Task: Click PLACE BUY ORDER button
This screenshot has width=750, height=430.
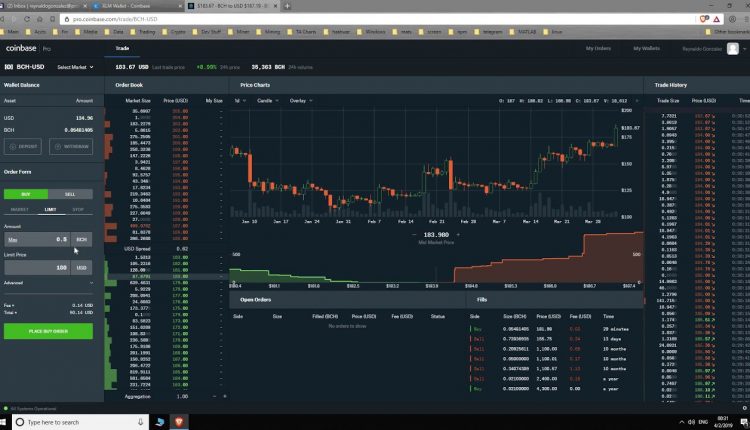Action: point(48,331)
